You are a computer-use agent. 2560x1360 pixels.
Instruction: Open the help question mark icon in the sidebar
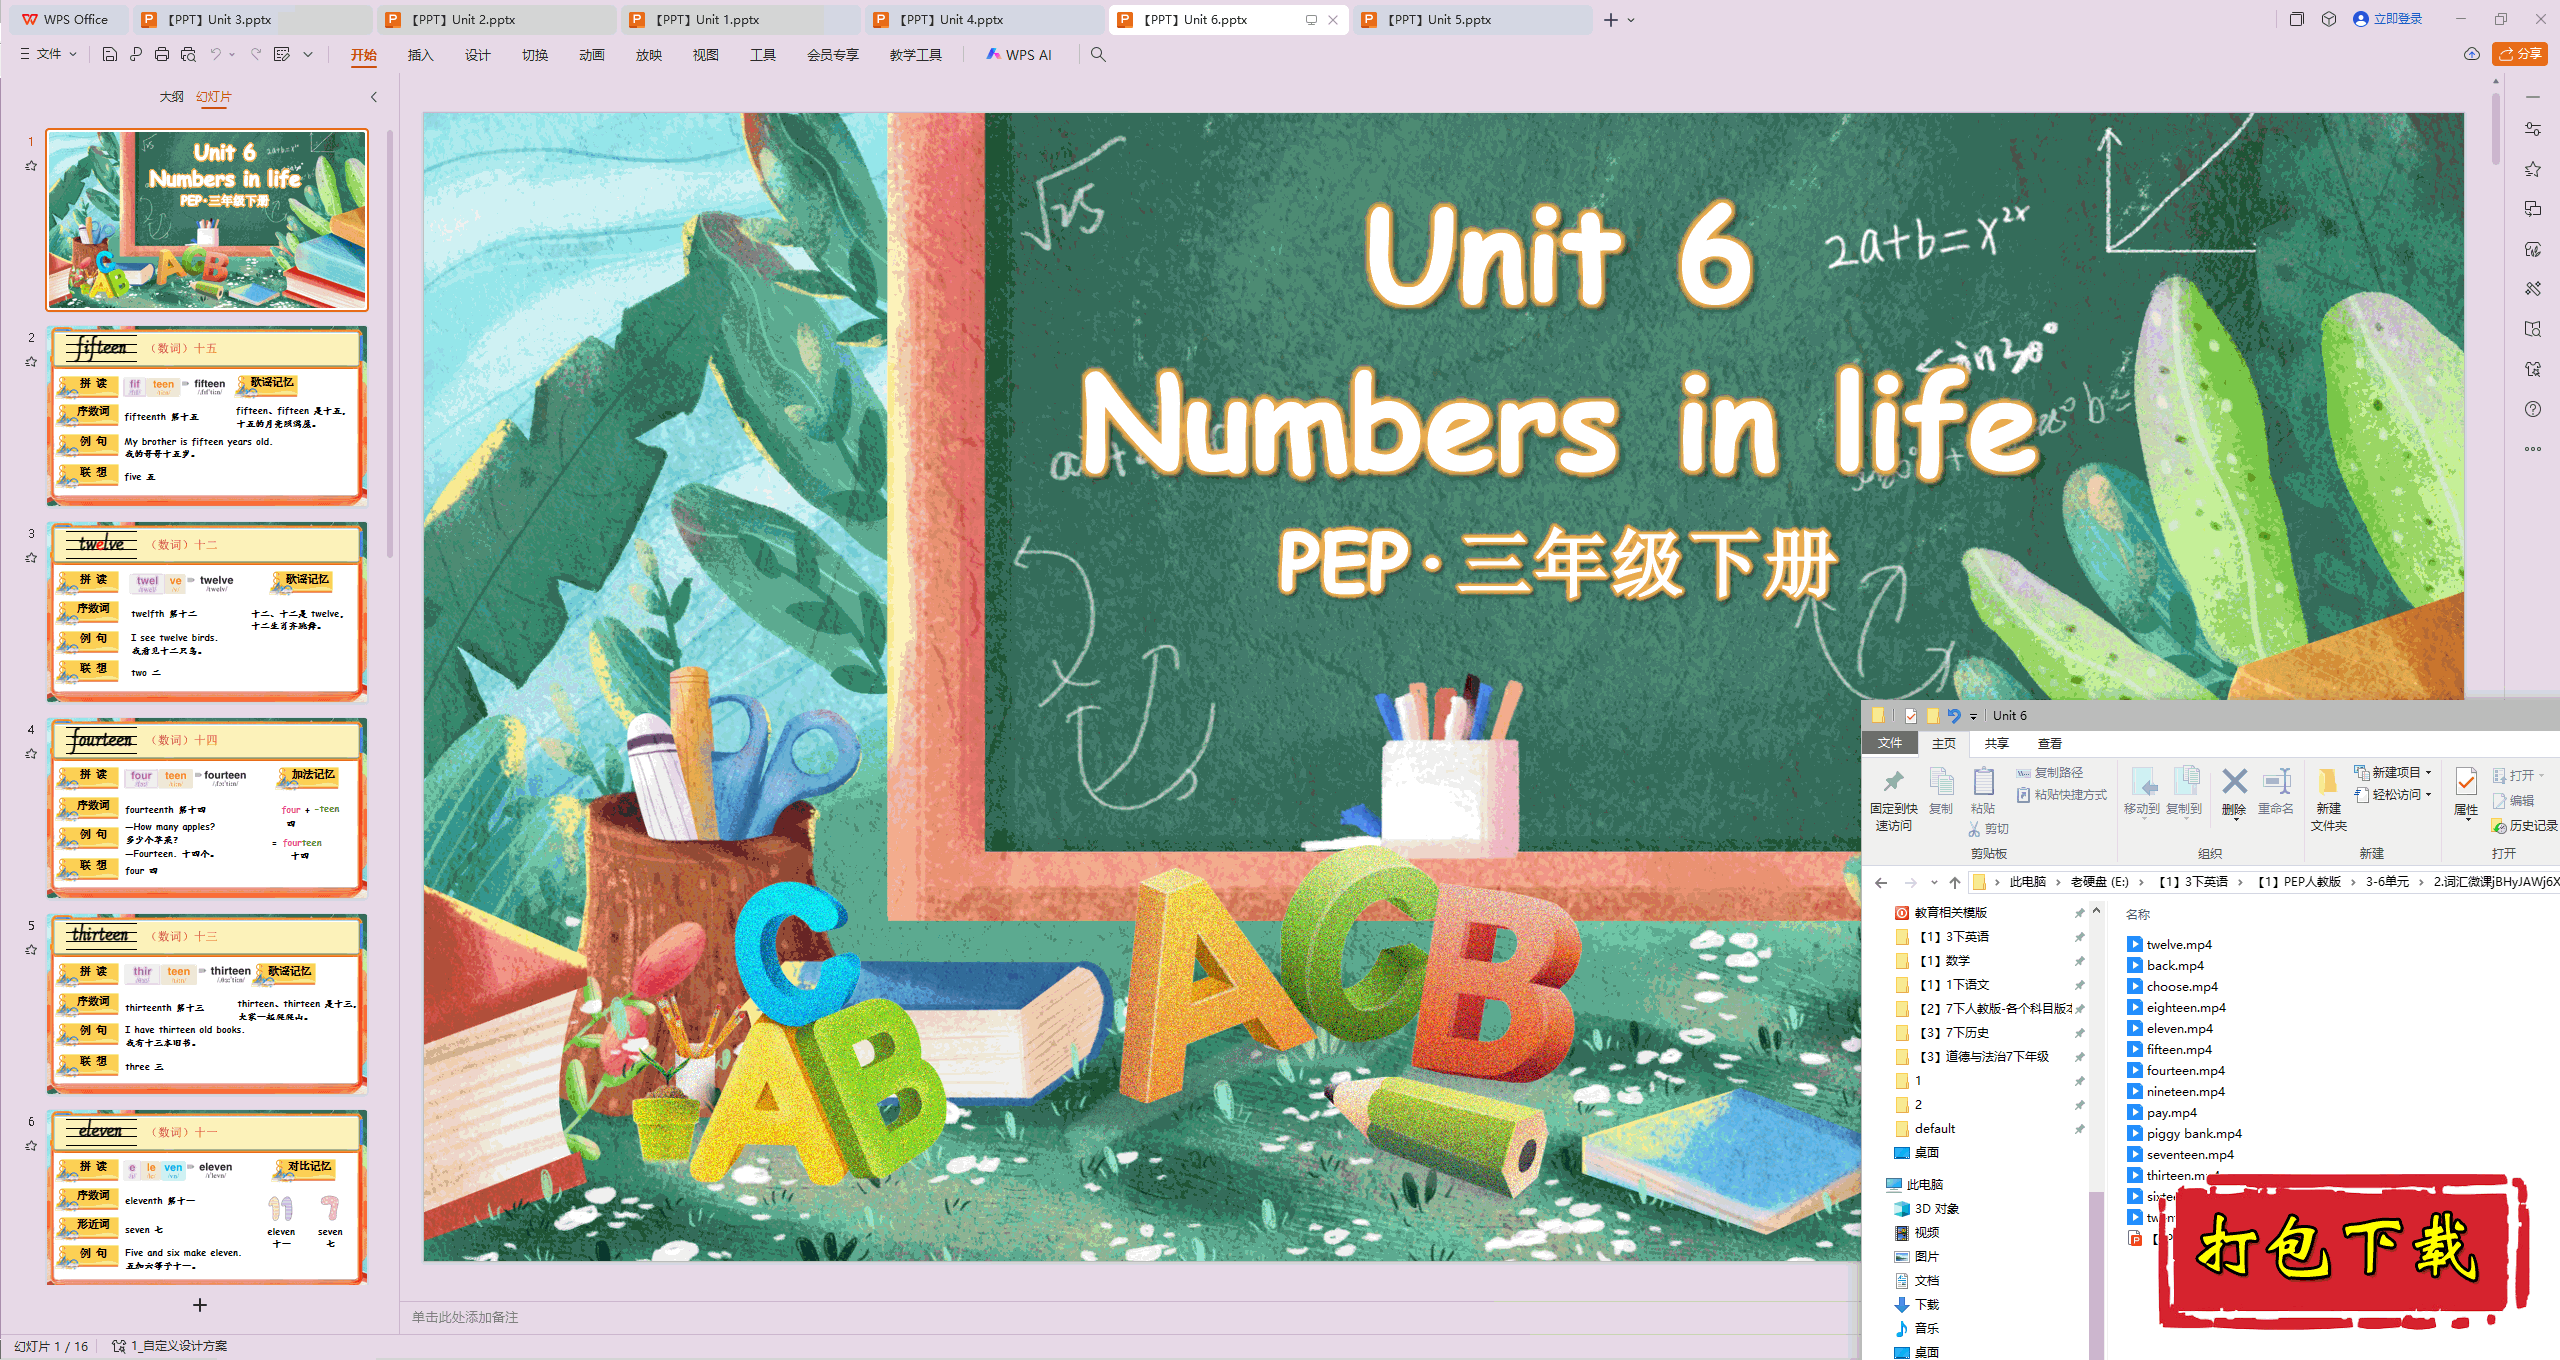click(x=2533, y=409)
